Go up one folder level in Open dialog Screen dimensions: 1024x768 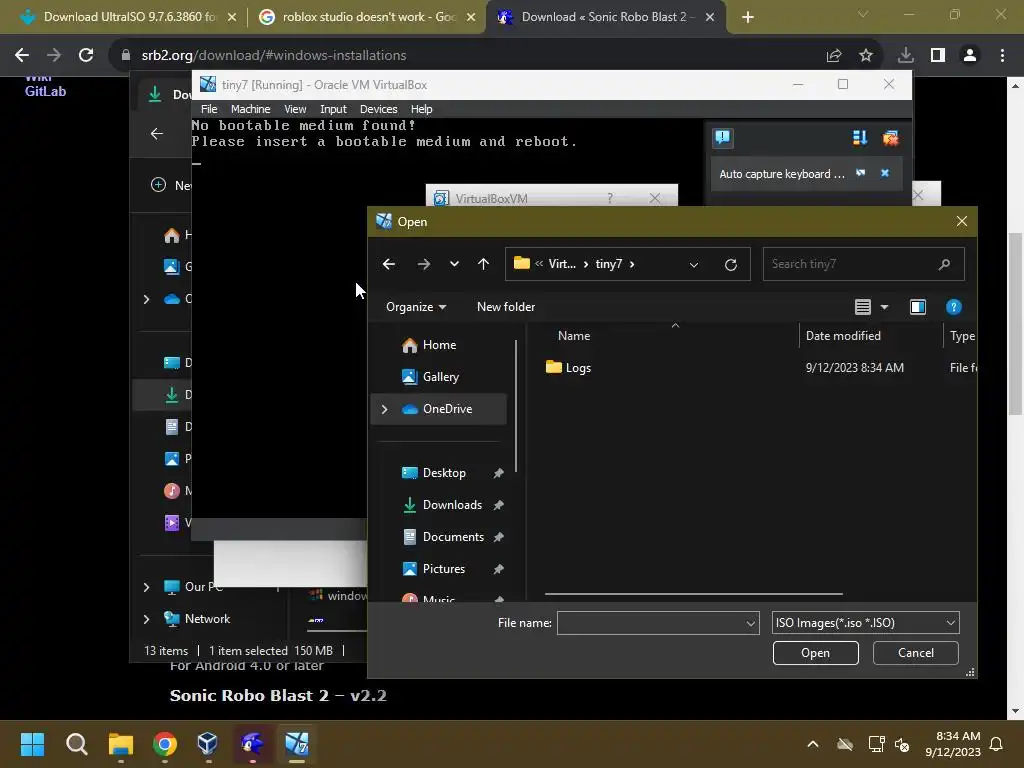[483, 264]
